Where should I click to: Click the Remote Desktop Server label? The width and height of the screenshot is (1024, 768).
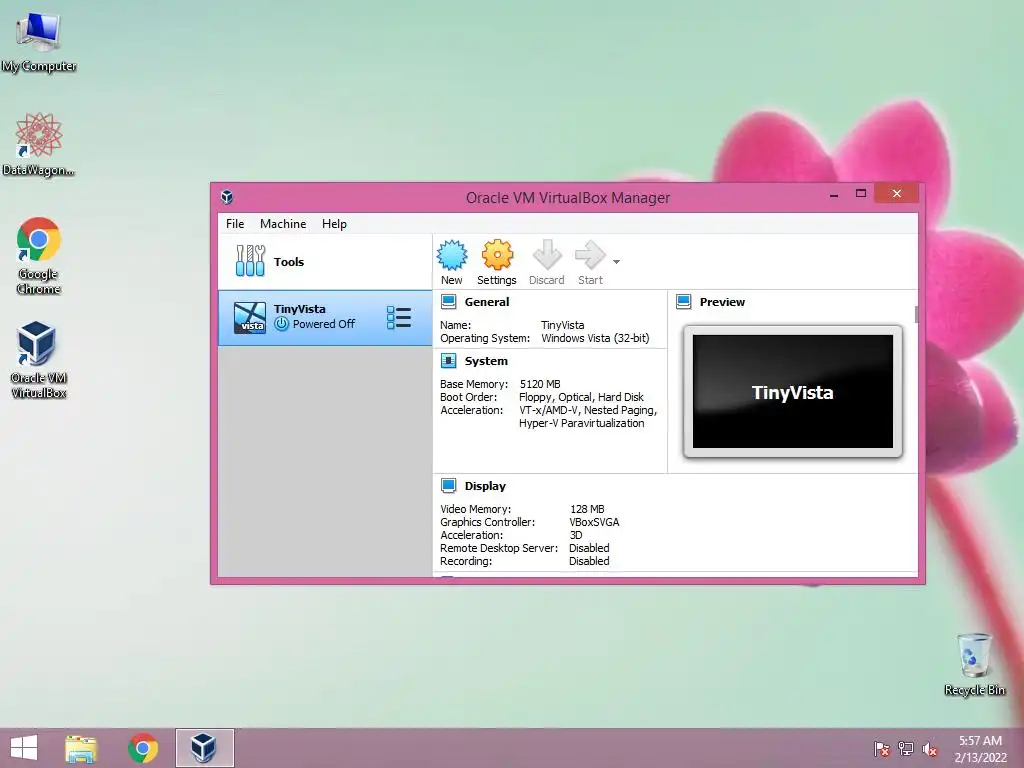[x=499, y=548]
